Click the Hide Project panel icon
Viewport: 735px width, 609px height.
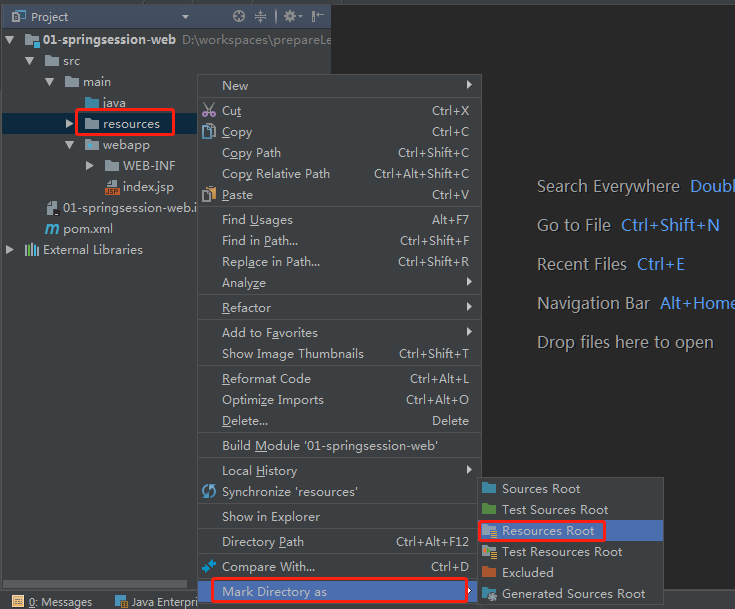(317, 16)
